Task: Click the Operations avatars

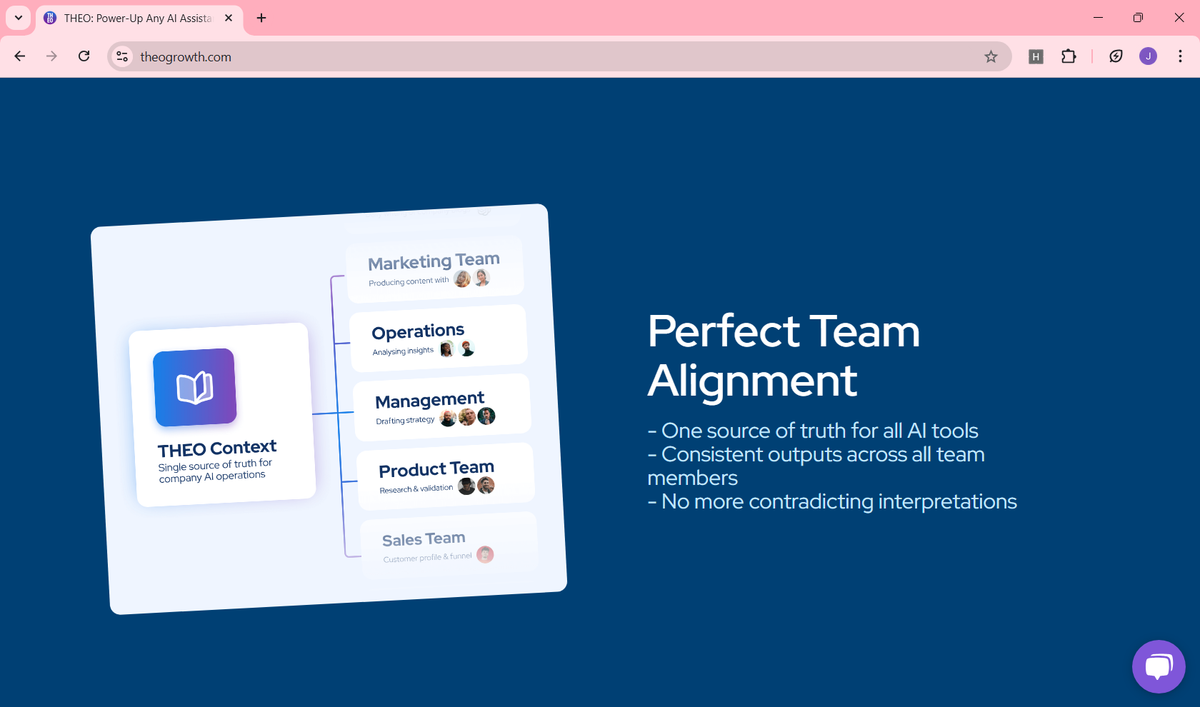Action: point(456,349)
